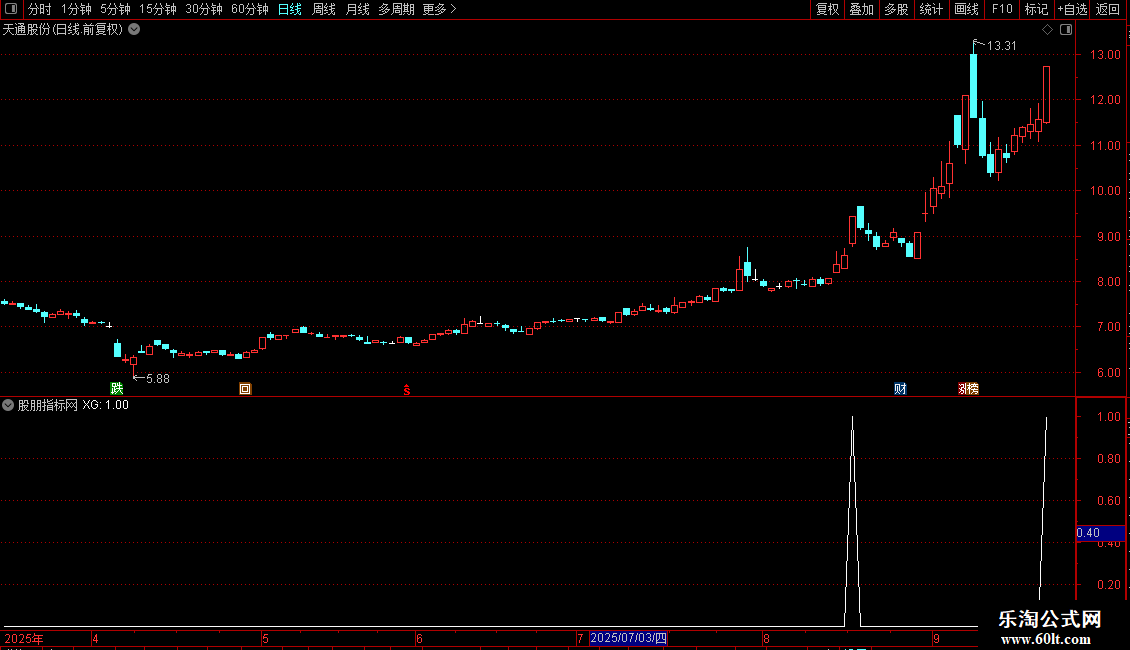Select the 60分钟 period tab
This screenshot has width=1130, height=650.
249,9
